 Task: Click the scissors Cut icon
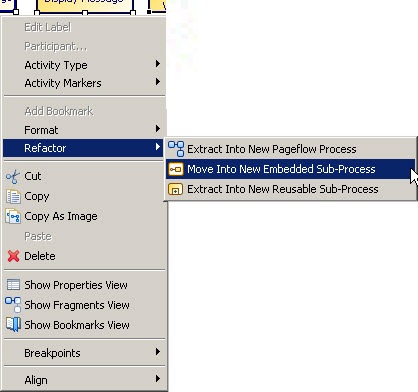pos(13,176)
